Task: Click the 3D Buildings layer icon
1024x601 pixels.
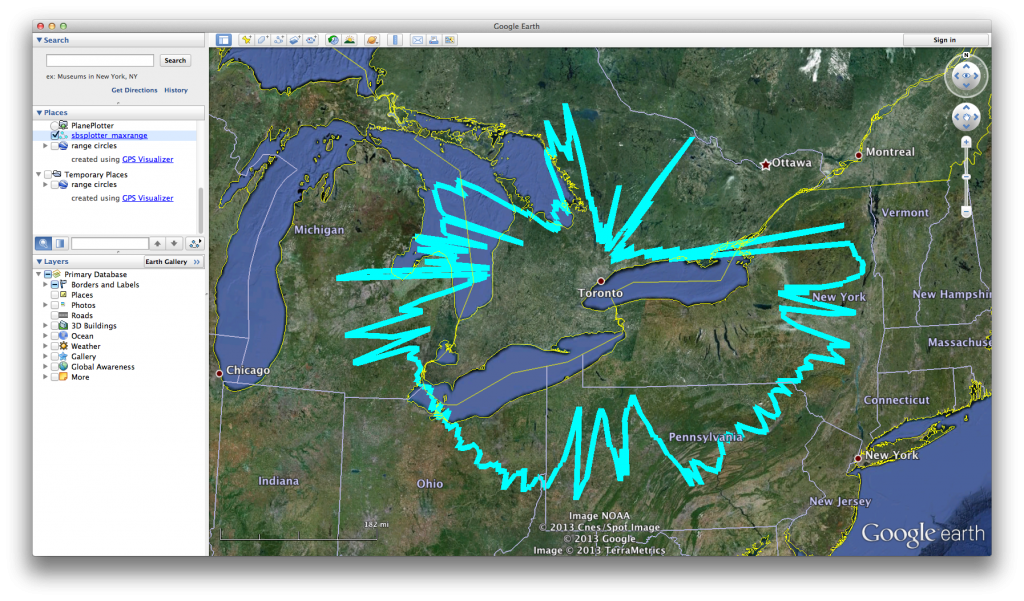Action: click(63, 325)
